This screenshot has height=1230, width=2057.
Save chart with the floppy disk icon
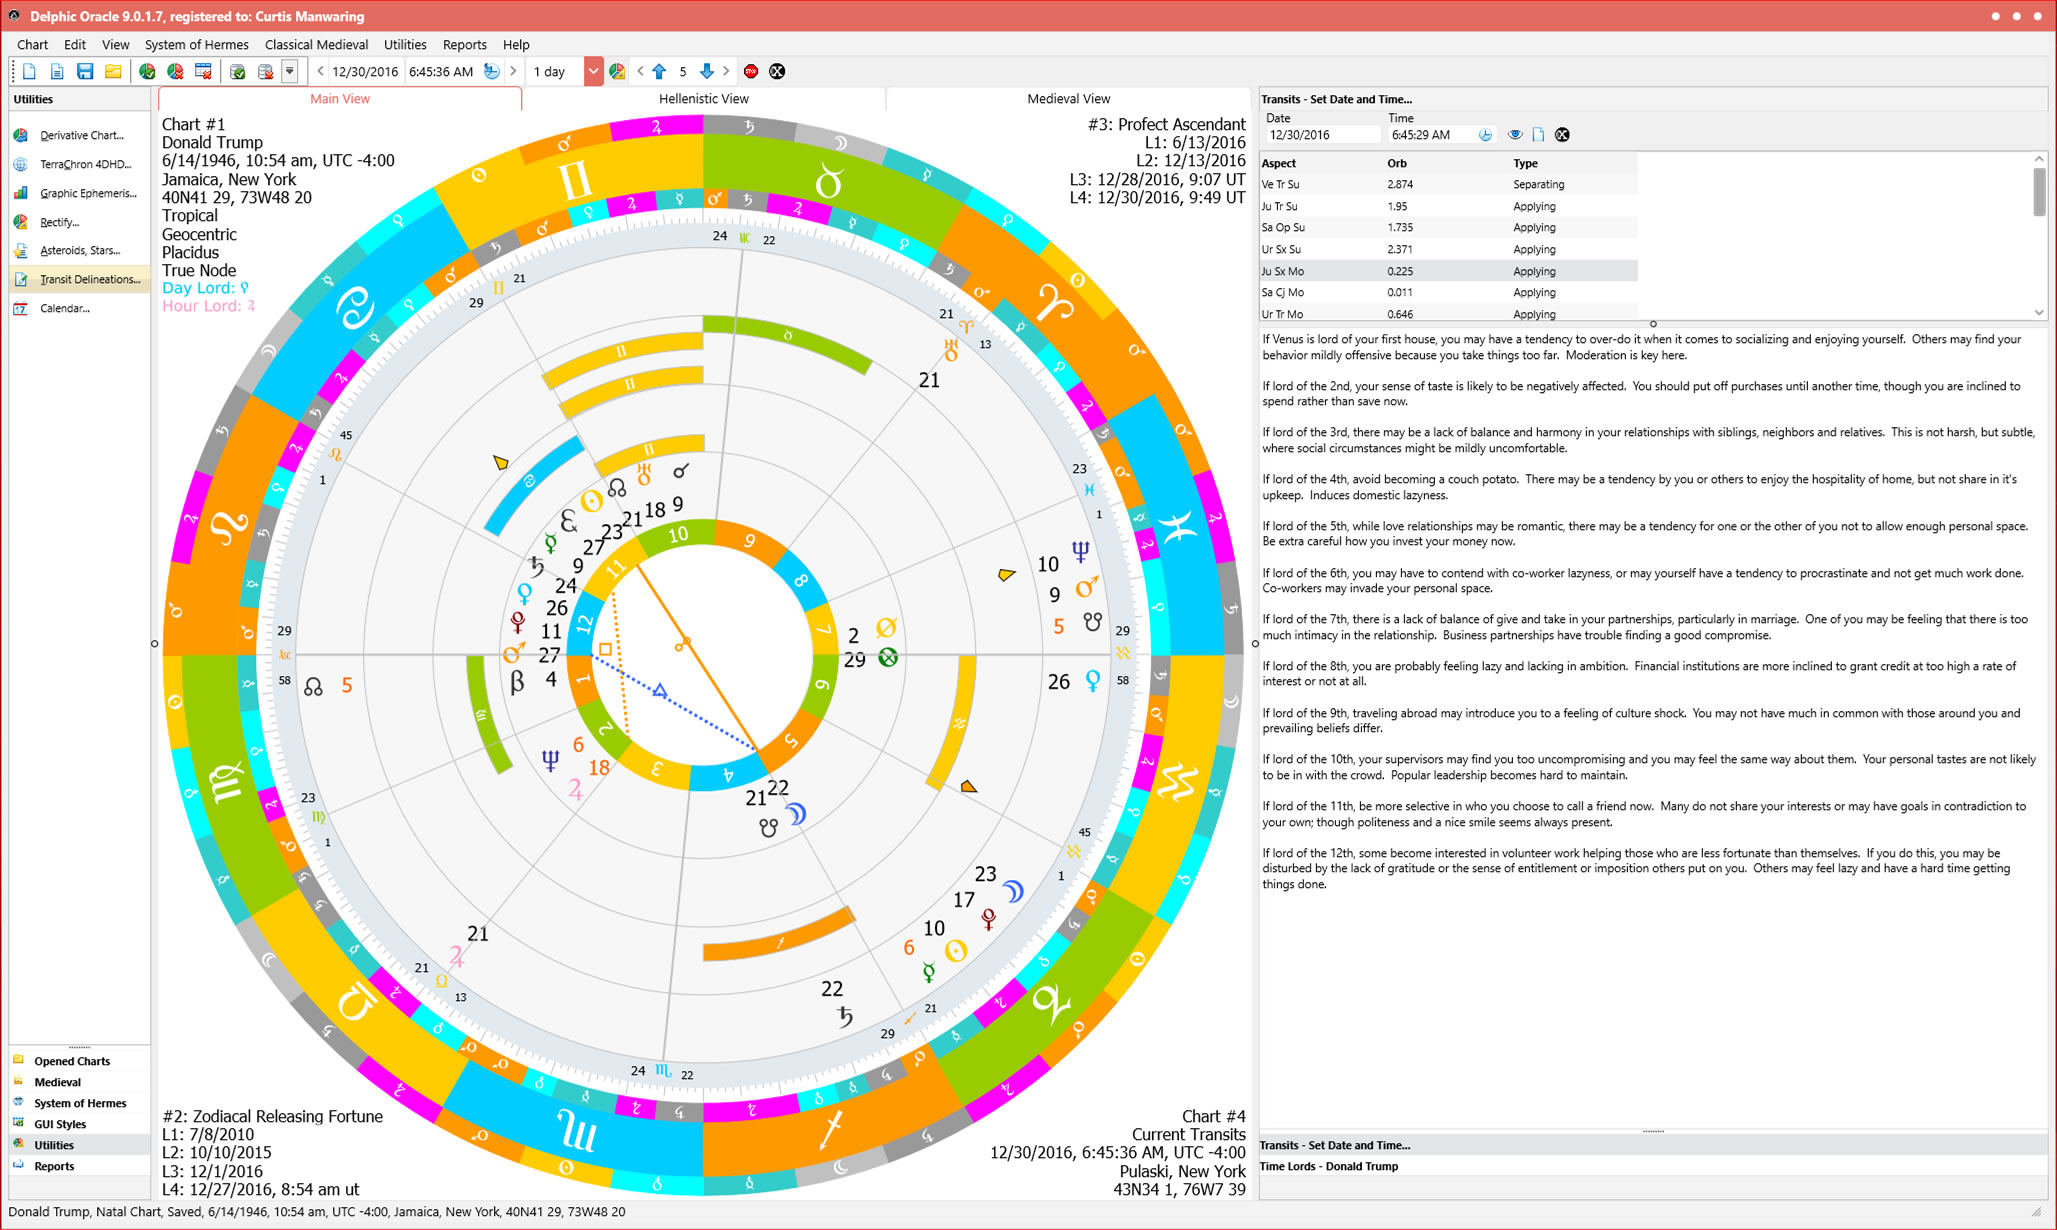pyautogui.click(x=85, y=72)
